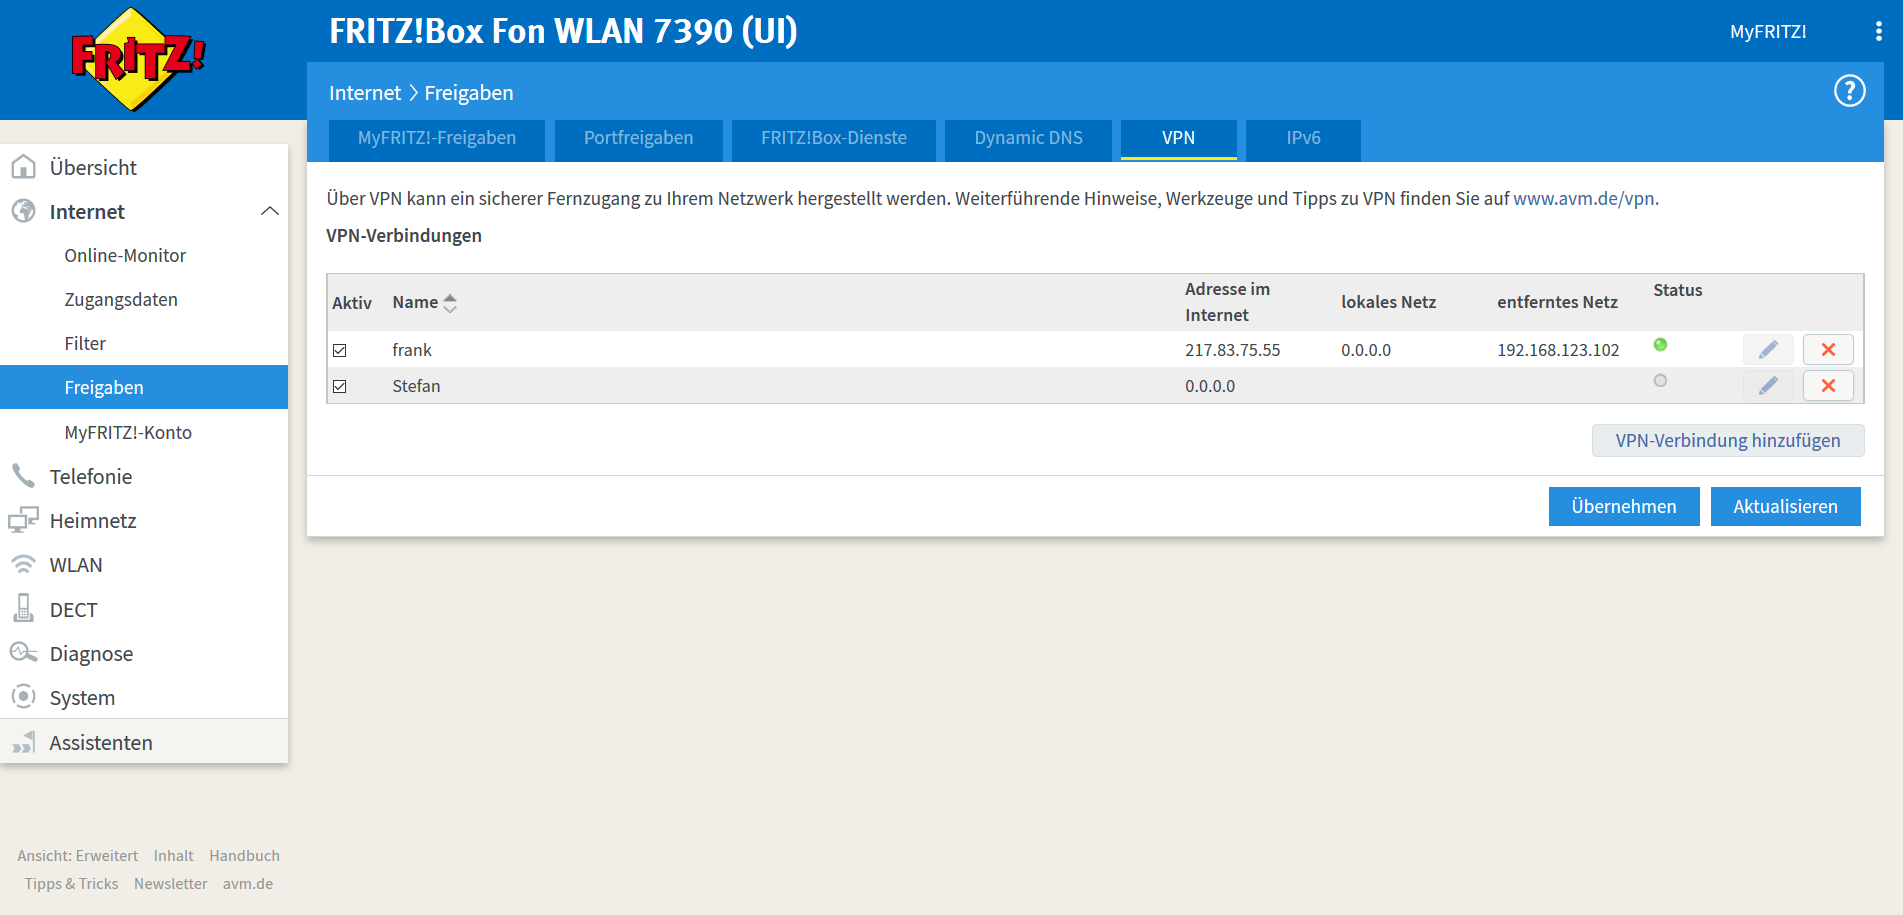Image resolution: width=1903 pixels, height=915 pixels.
Task: Click the System gear icon
Action: tap(23, 696)
